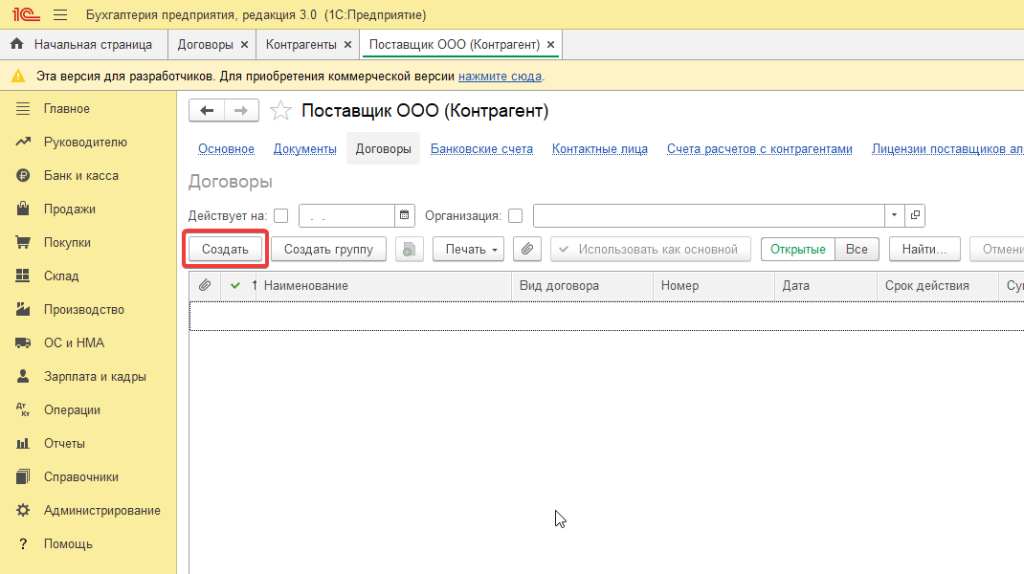Switch to the Контрагенты tab

(x=301, y=45)
